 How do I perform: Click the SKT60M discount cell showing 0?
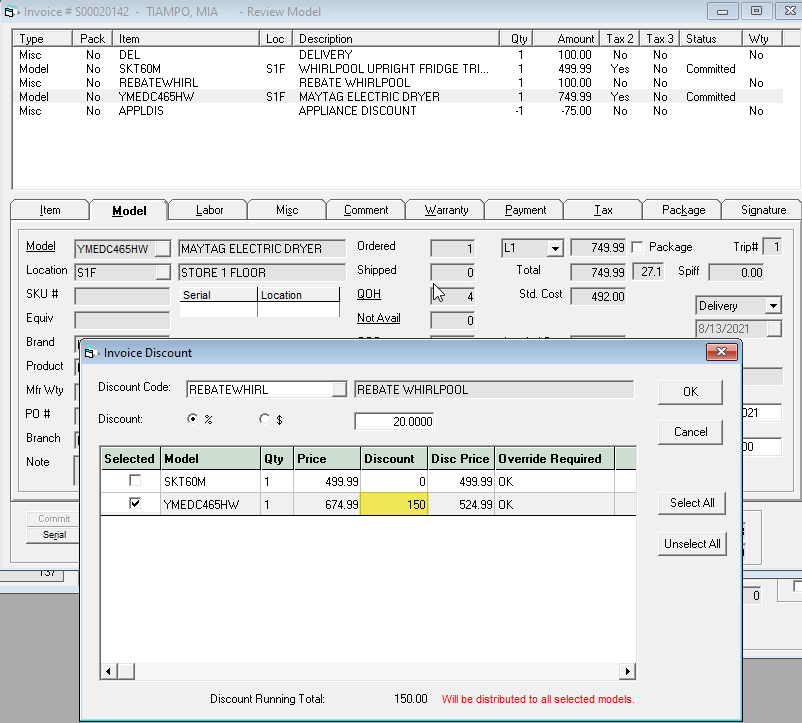[394, 482]
